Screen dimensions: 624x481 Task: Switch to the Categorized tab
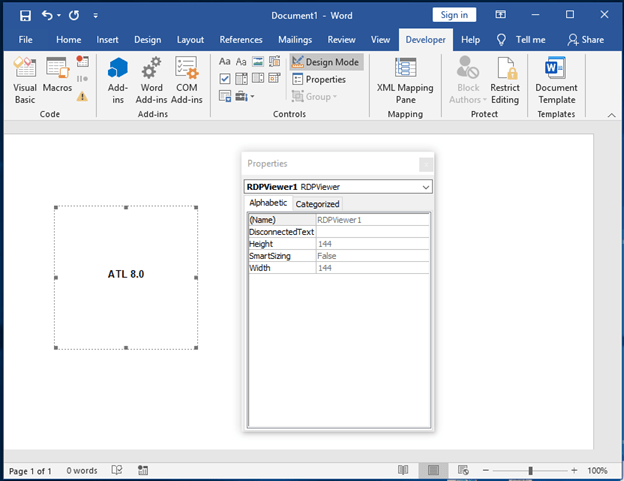click(317, 204)
